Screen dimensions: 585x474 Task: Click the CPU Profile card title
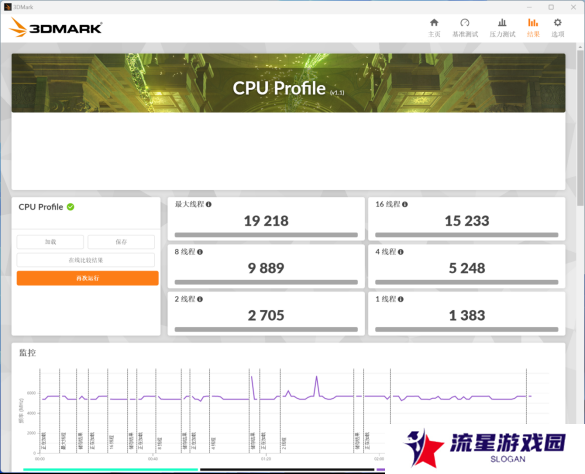coord(41,207)
